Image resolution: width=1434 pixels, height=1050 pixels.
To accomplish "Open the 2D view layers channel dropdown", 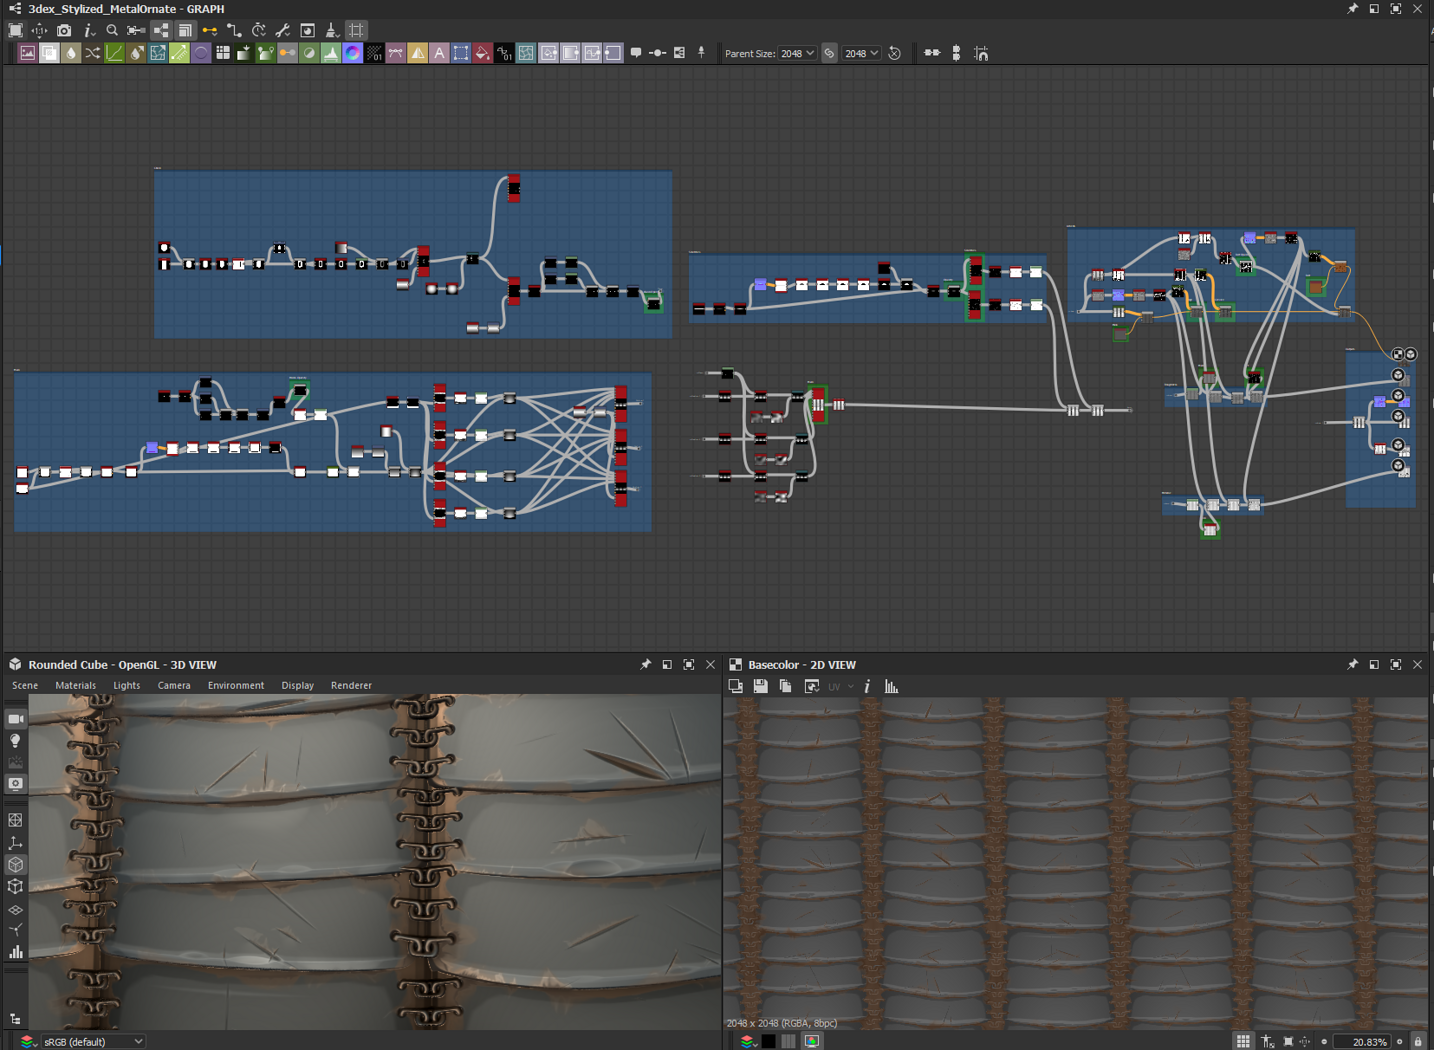I will [747, 1041].
